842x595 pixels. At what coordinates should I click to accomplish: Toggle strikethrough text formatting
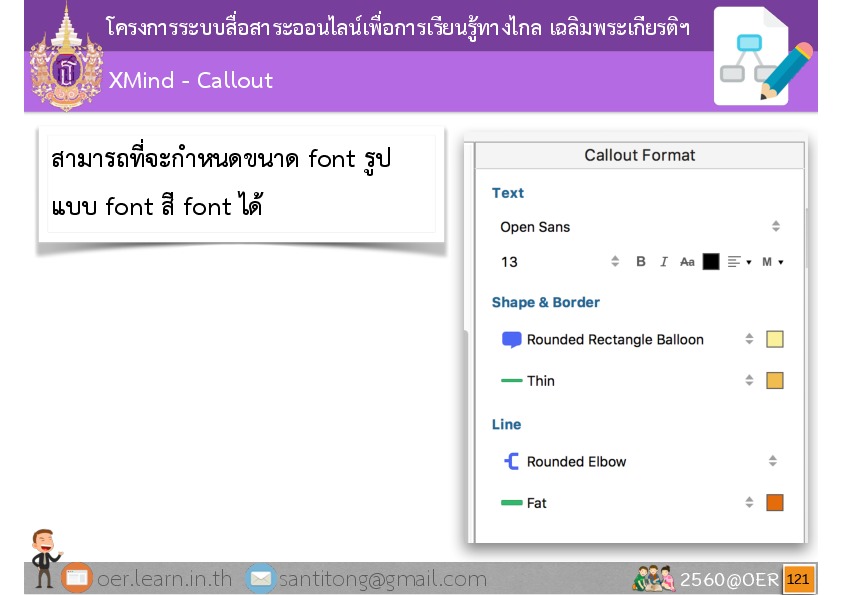tap(687, 262)
